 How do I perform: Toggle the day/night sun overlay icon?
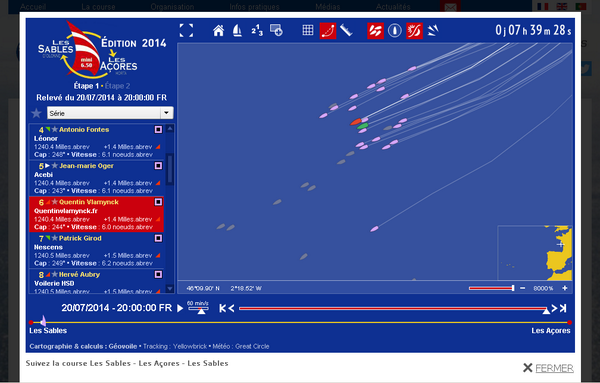[x=414, y=31]
